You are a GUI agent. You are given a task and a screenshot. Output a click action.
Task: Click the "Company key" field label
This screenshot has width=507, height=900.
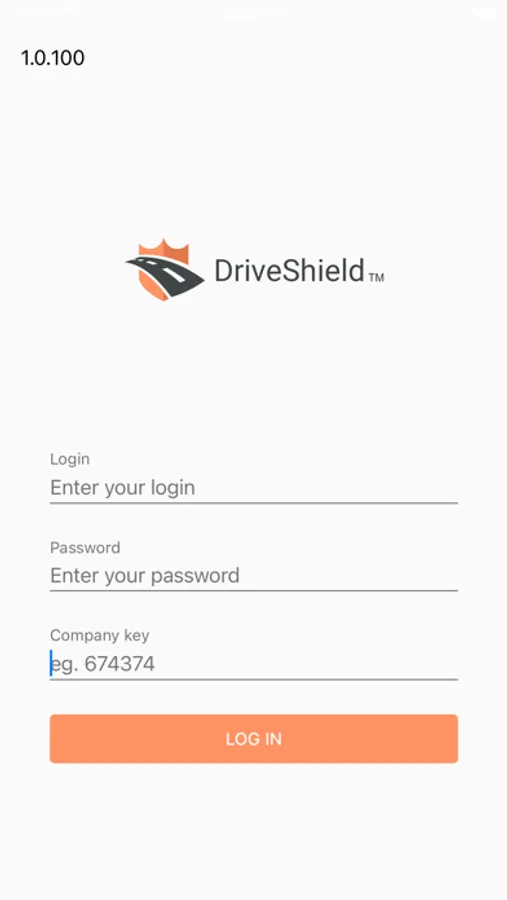pos(100,635)
